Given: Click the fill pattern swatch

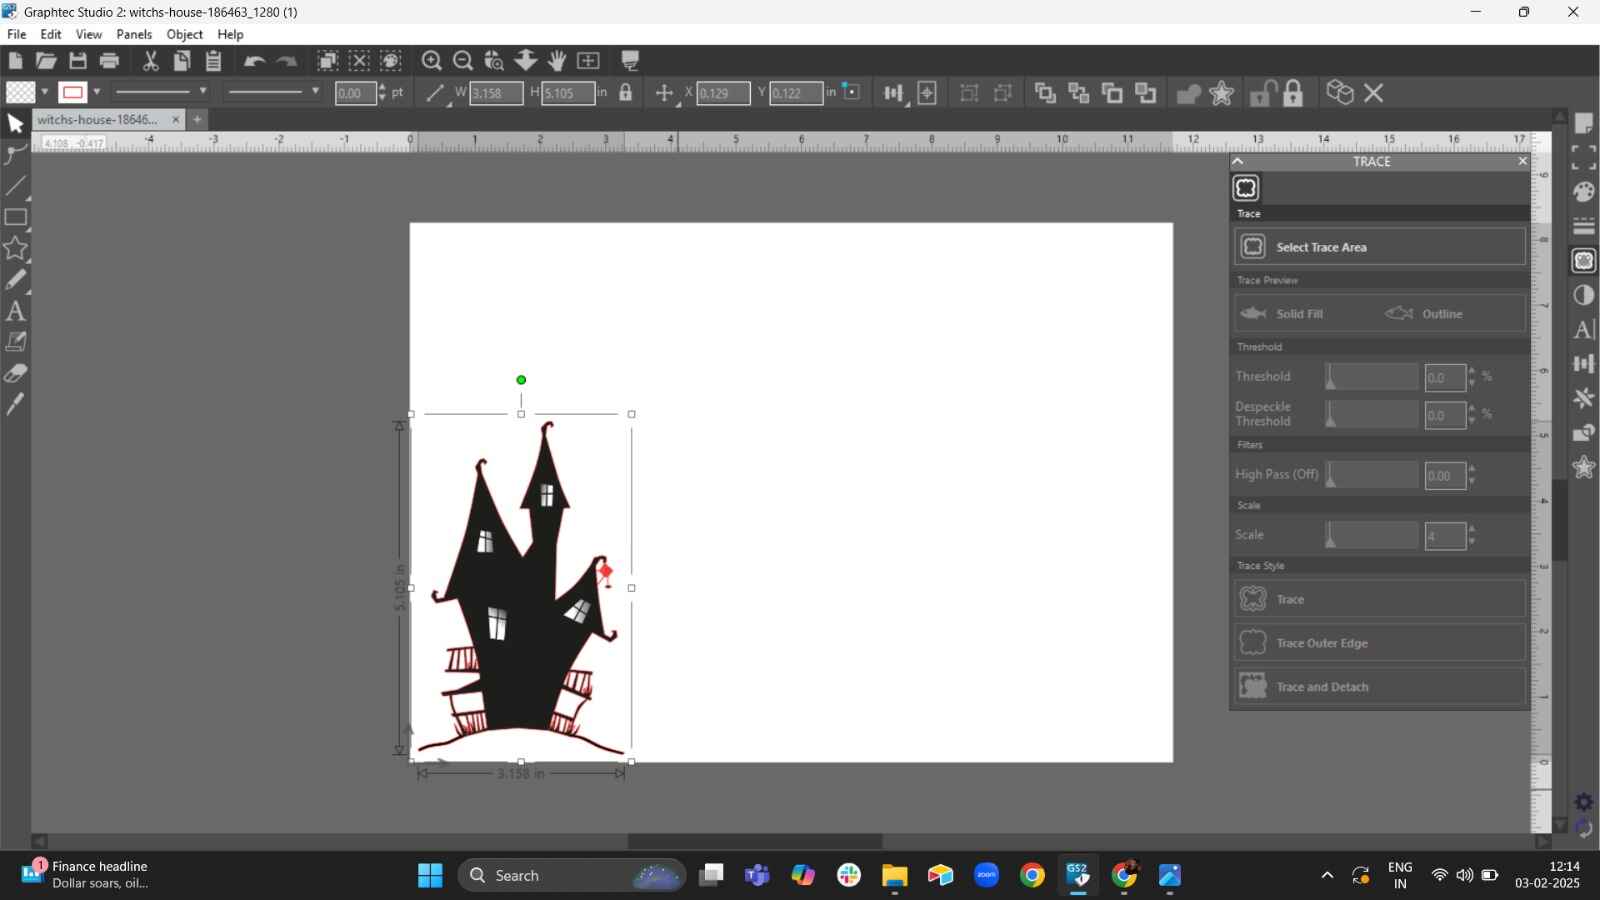Looking at the screenshot, I should tap(20, 93).
